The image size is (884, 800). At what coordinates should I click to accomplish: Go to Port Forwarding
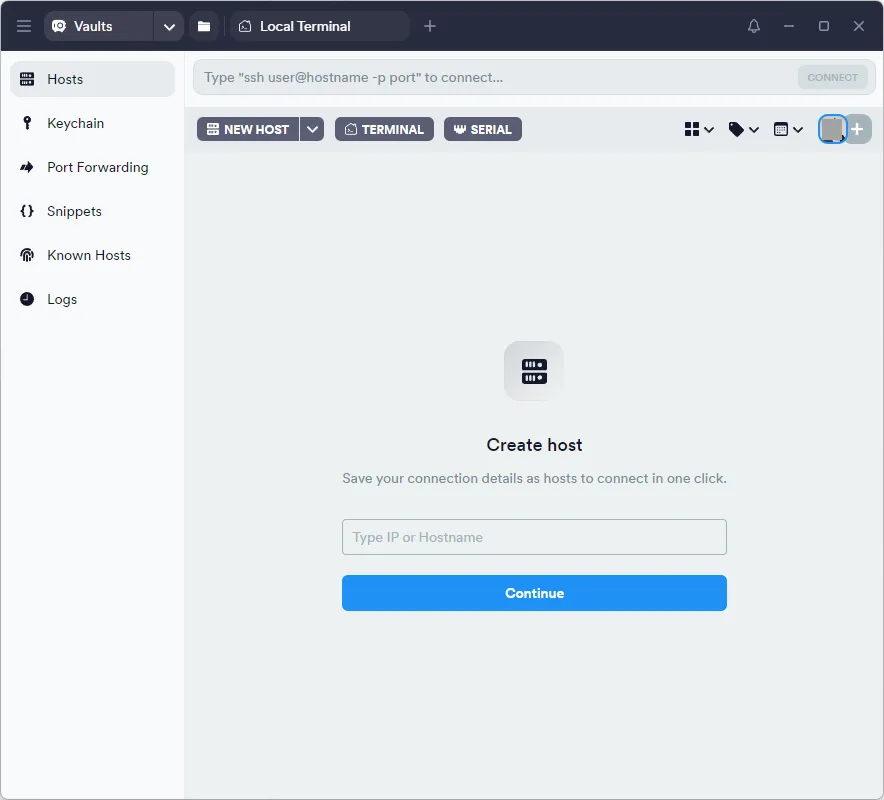[x=92, y=167]
